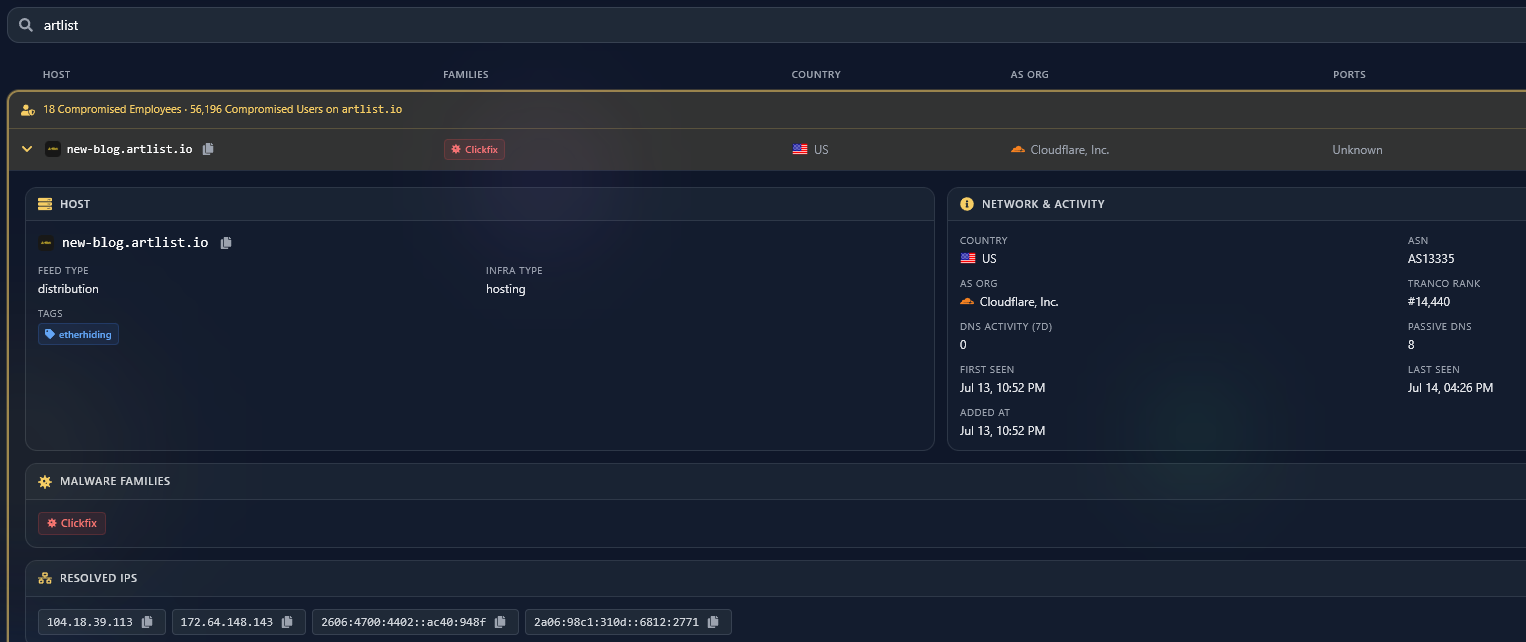Select Tranco rank #14,440
The width and height of the screenshot is (1526, 642).
point(1429,302)
